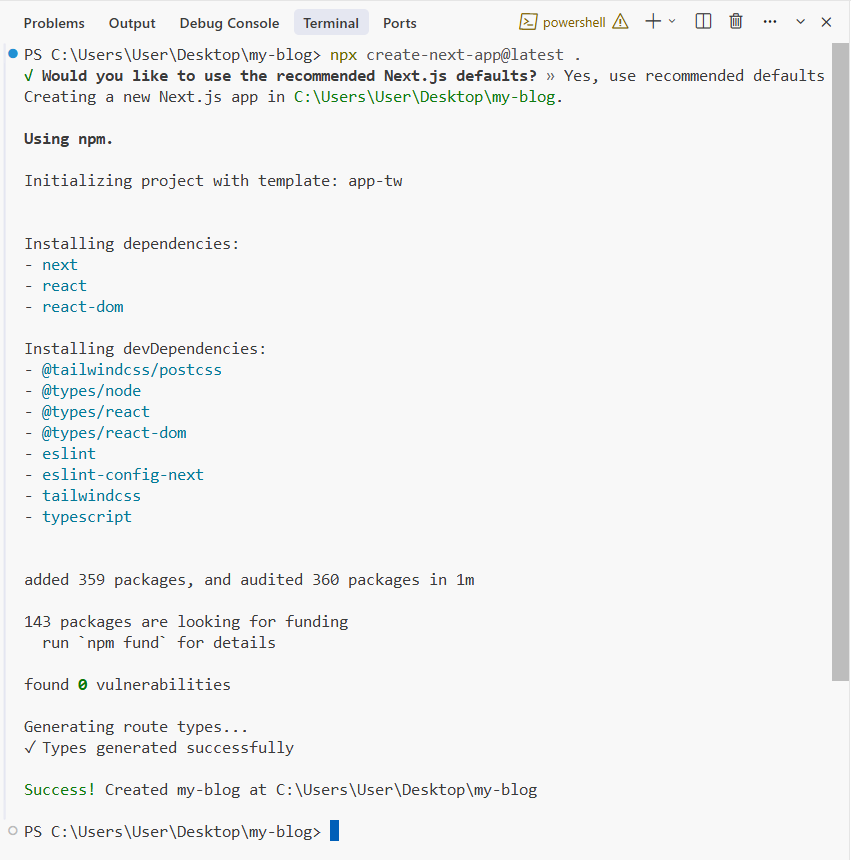851x860 pixels.
Task: Click the terminal vertical scrollbar
Action: [840, 360]
